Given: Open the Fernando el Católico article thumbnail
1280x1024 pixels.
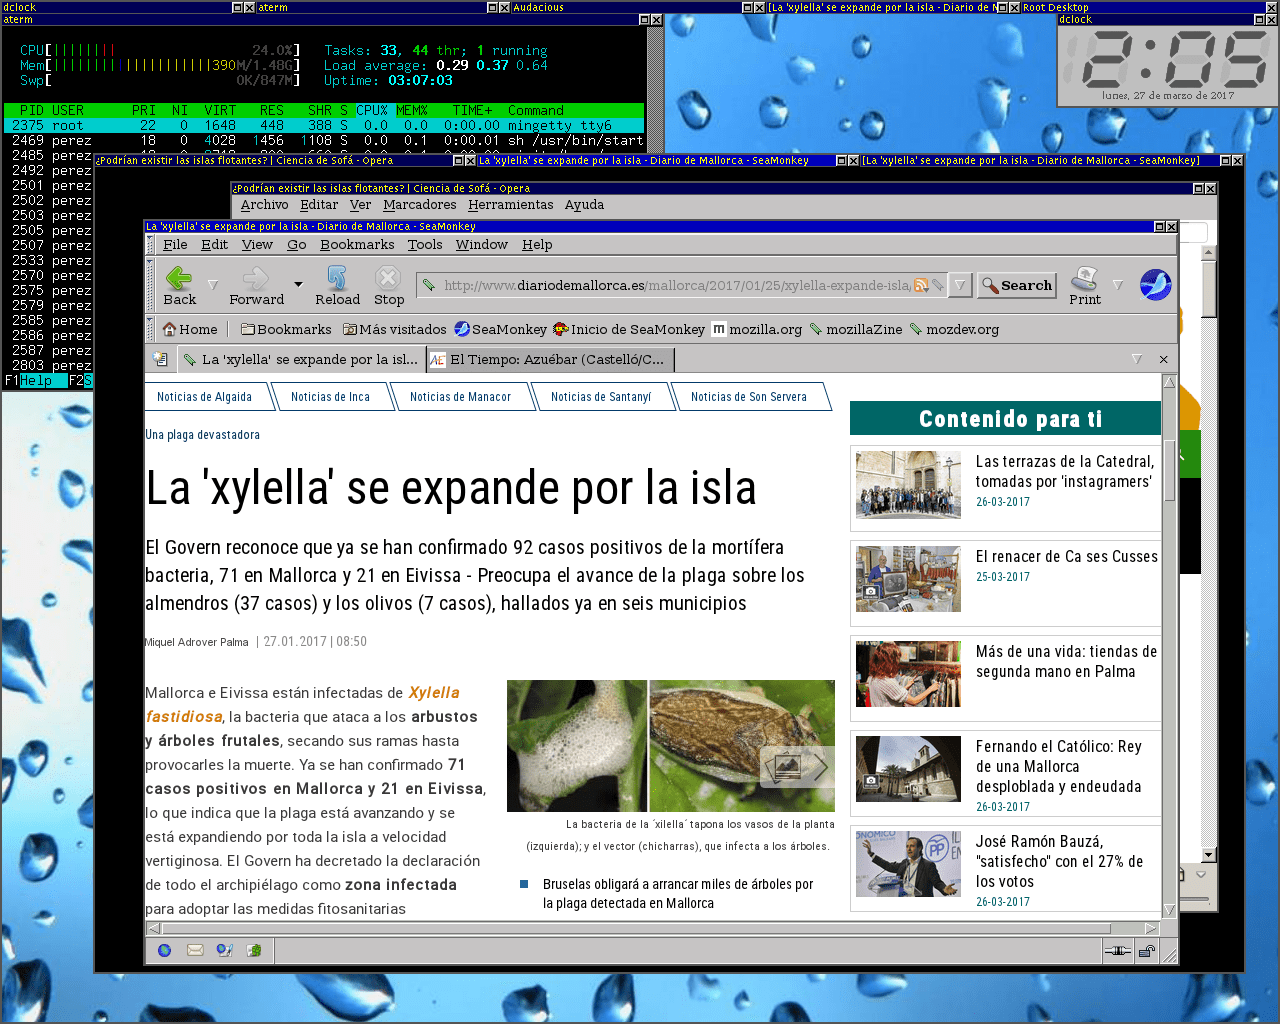Looking at the screenshot, I should click(908, 769).
